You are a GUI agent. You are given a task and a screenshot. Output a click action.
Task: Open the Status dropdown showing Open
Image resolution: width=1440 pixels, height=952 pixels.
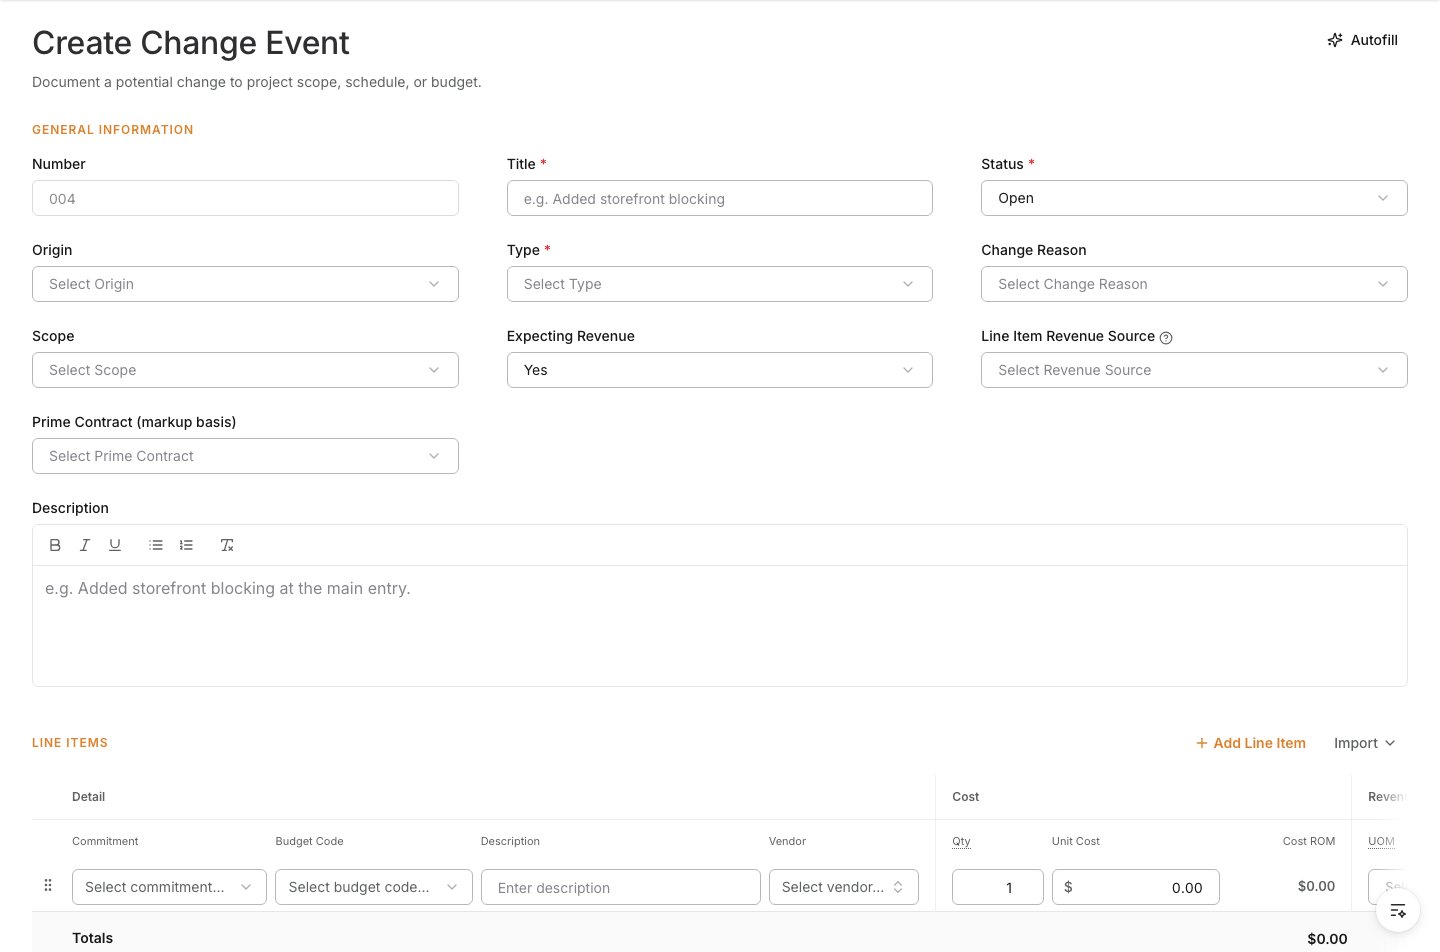click(x=1194, y=198)
